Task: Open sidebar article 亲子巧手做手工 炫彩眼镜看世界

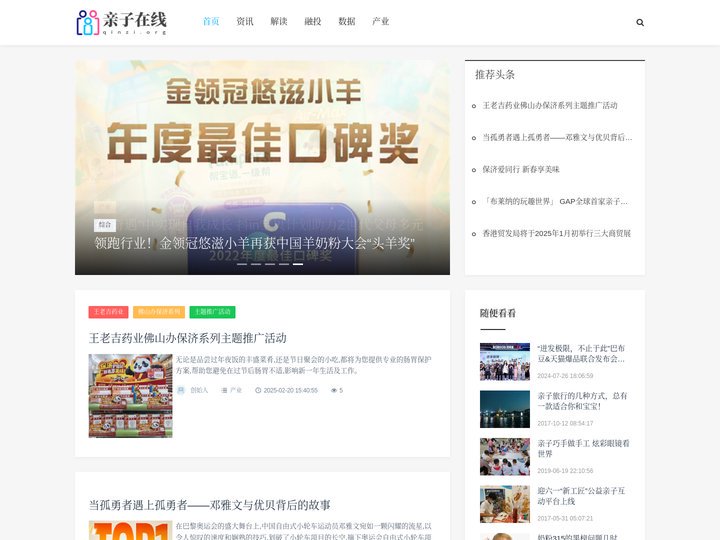Action: (x=583, y=449)
